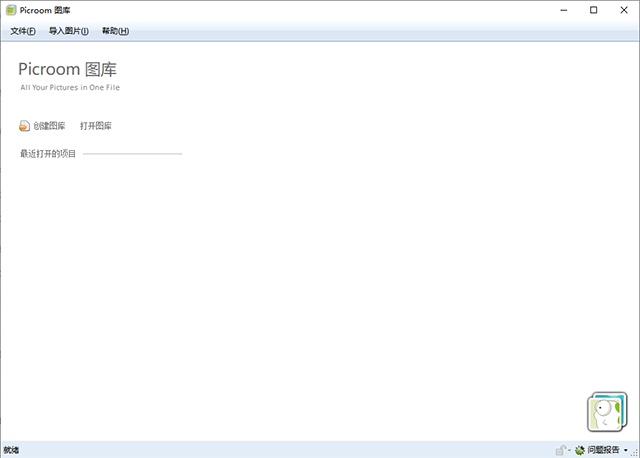Open the 帮助(H) menu
Screen dimensions: 640x458
point(116,31)
